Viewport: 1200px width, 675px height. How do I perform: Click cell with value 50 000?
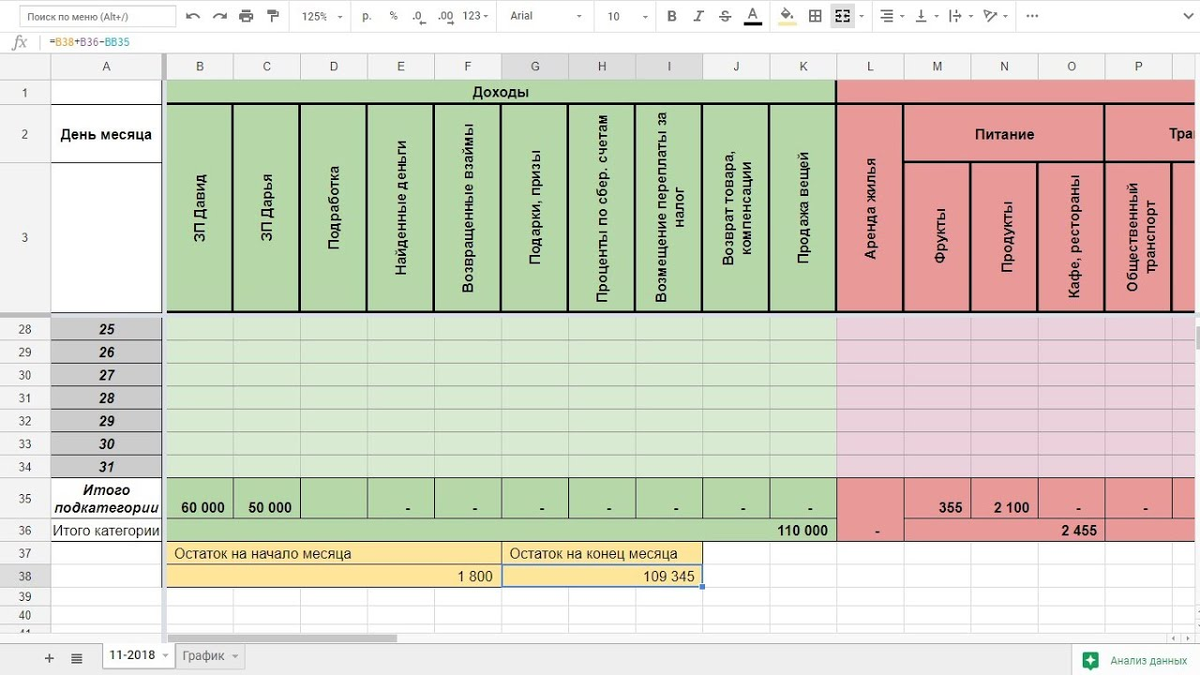267,498
